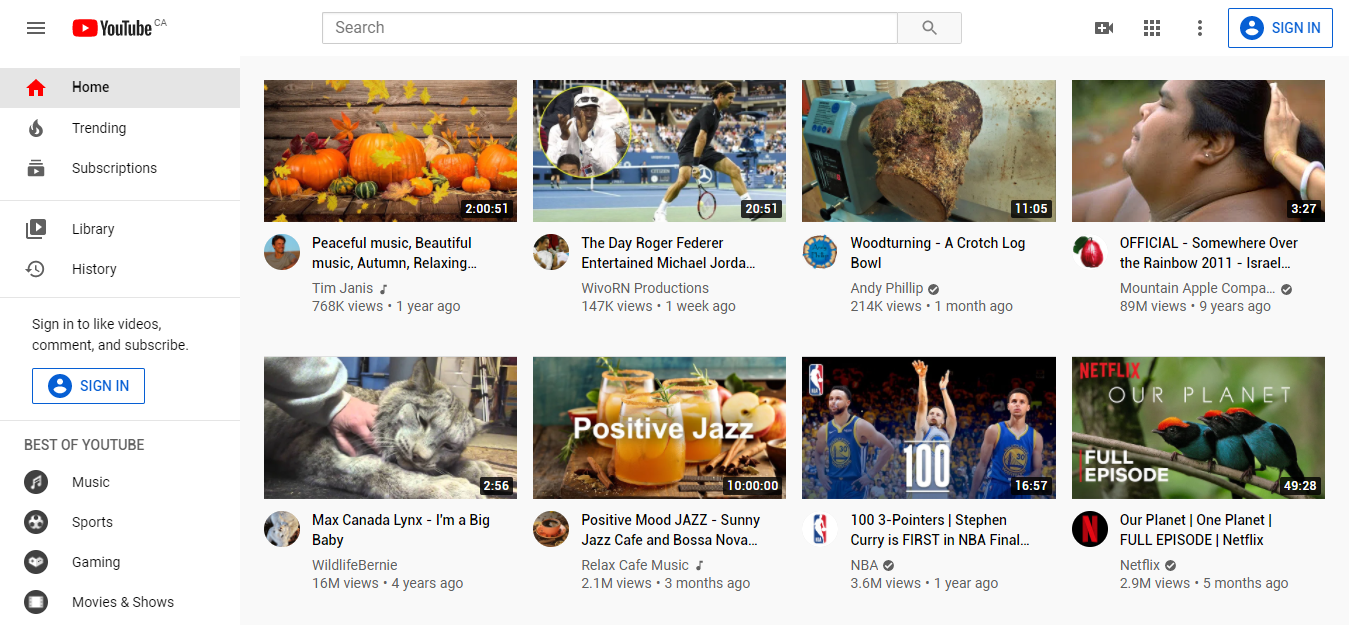The height and width of the screenshot is (625, 1349).
Task: Play the Federer tennis video thumbnail
Action: tap(659, 151)
